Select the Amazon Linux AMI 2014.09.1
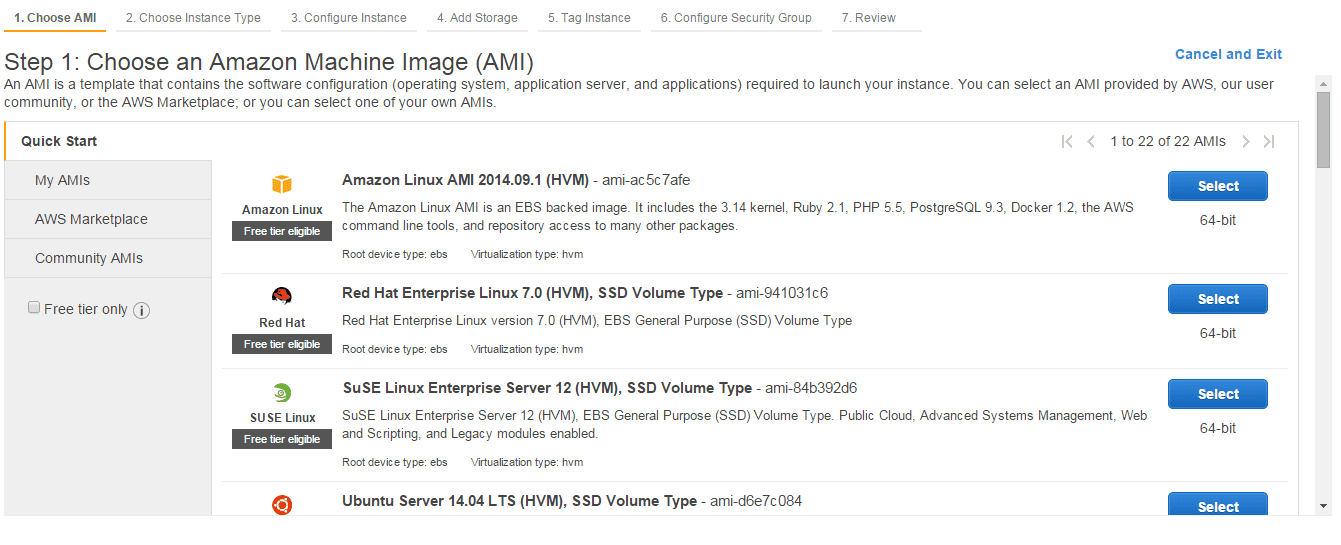Image resolution: width=1341 pixels, height=545 pixels. 1217,186
